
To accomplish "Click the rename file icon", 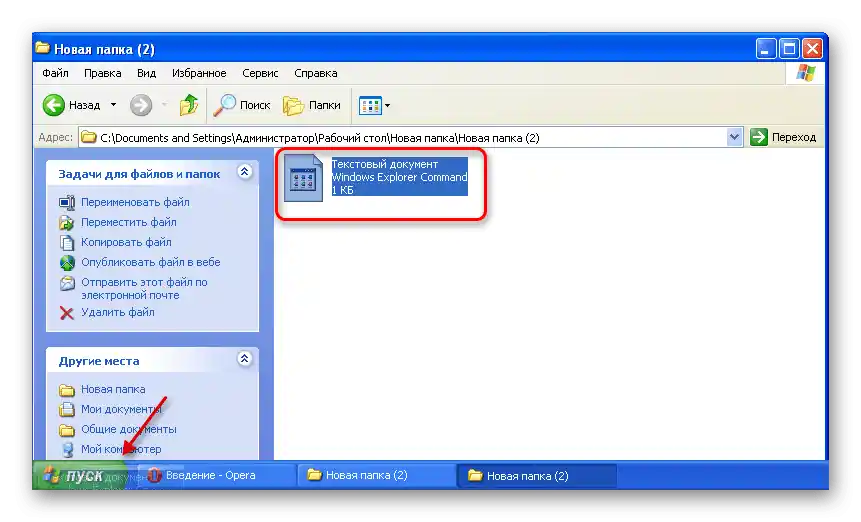I will [x=67, y=203].
